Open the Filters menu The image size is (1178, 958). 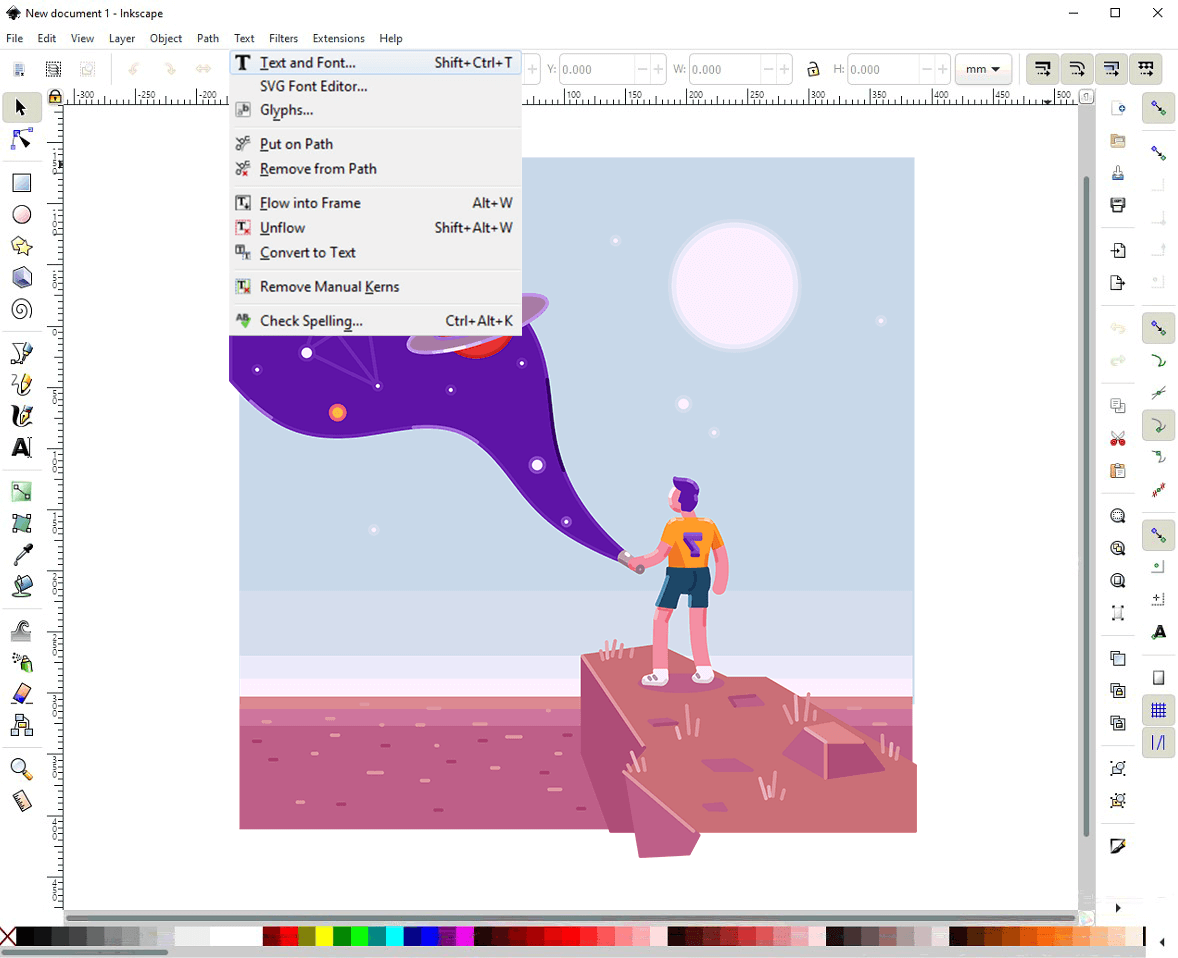tap(283, 38)
